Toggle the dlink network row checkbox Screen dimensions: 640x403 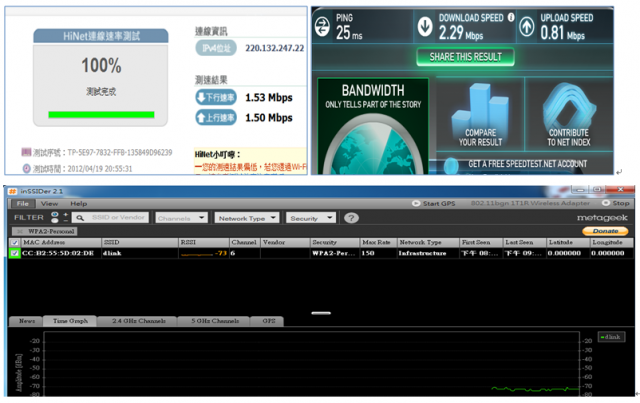click(14, 253)
